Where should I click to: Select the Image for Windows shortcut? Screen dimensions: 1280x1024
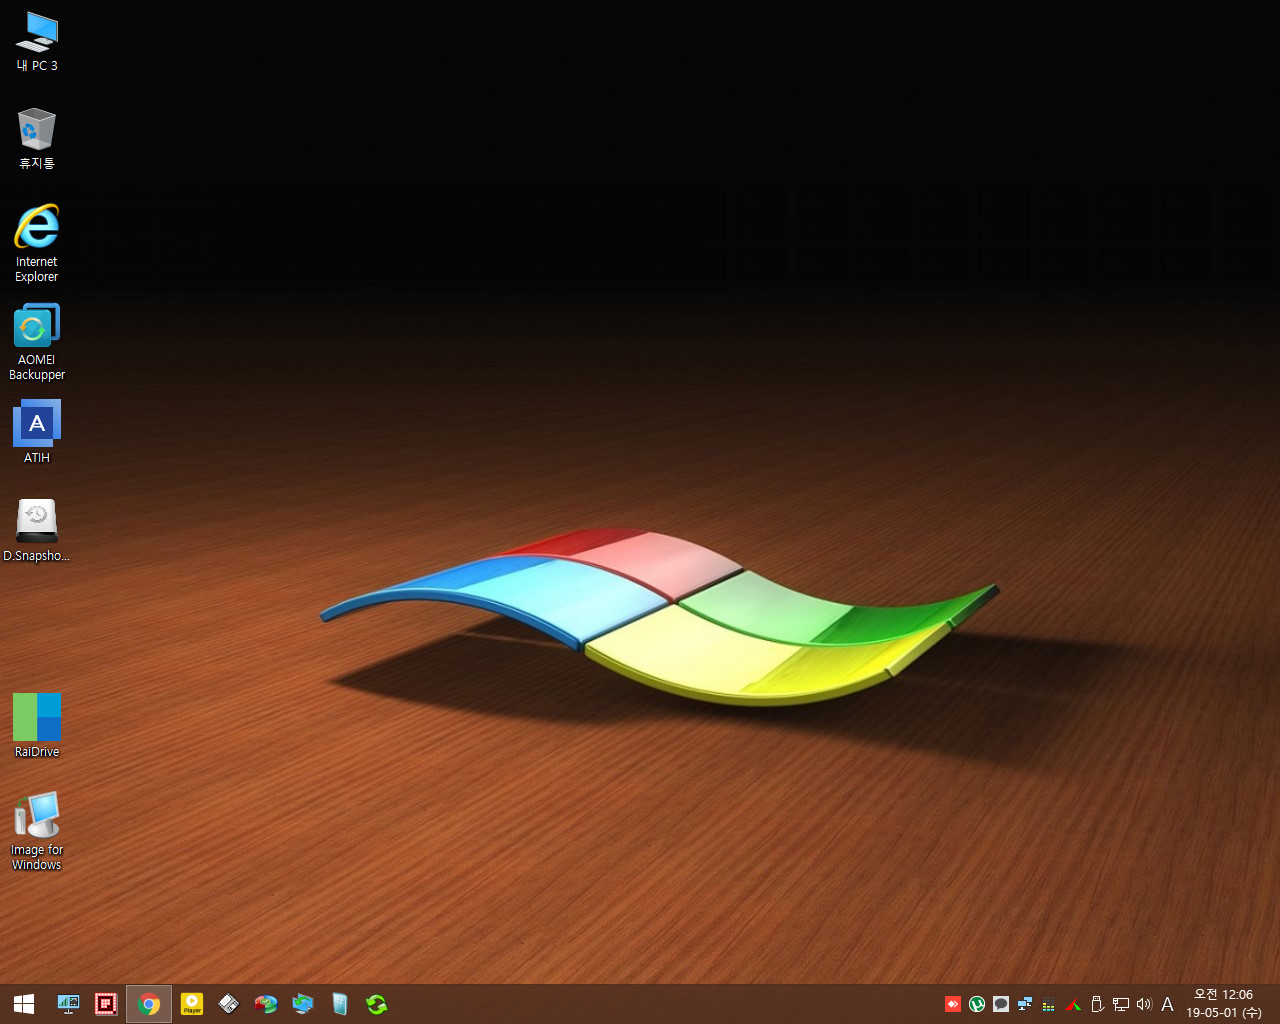pyautogui.click(x=37, y=831)
